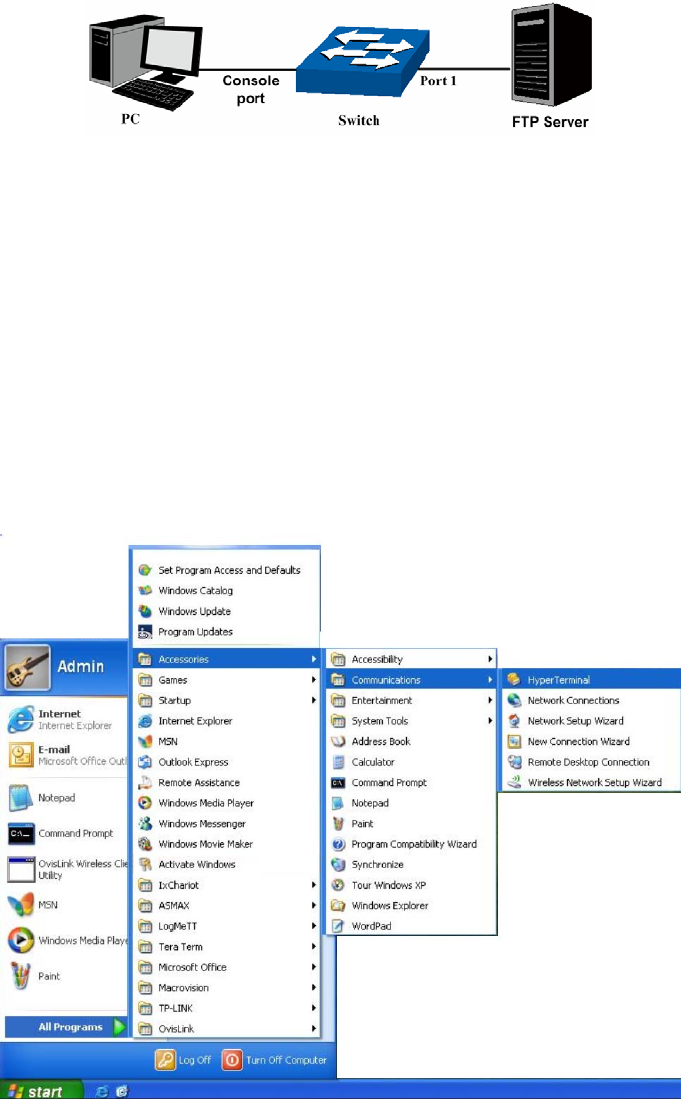
Task: Expand the Accessories submenu arrow
Action: pyautogui.click(x=313, y=659)
